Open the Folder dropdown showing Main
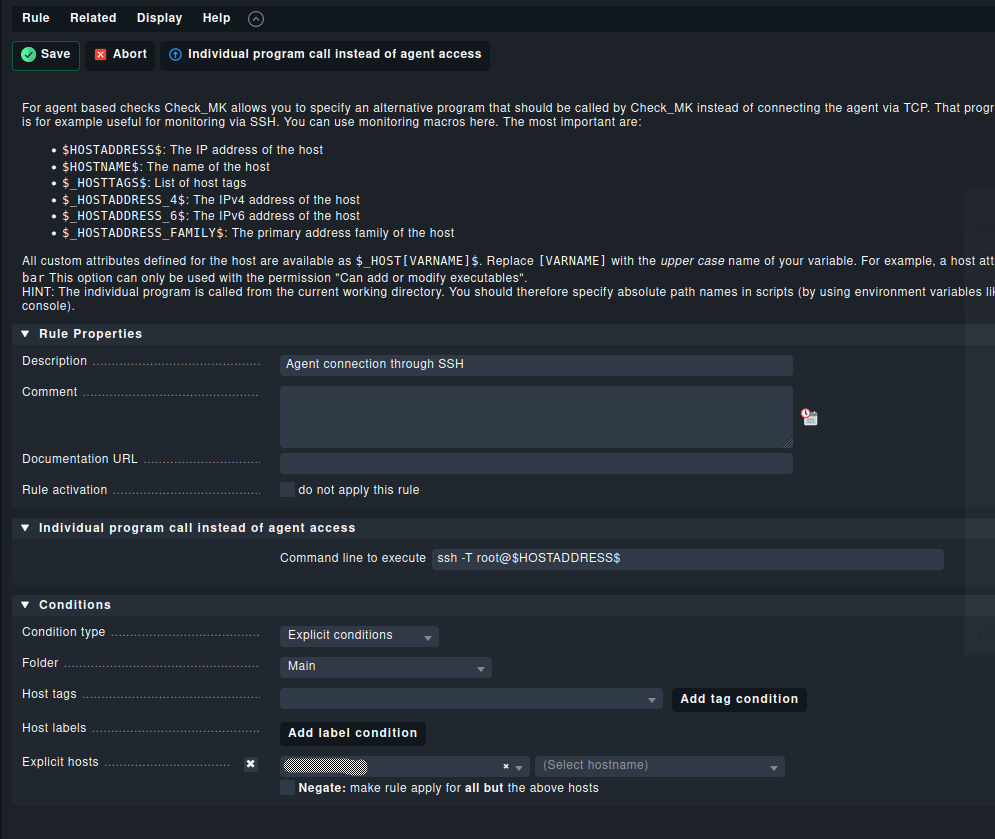 point(385,667)
